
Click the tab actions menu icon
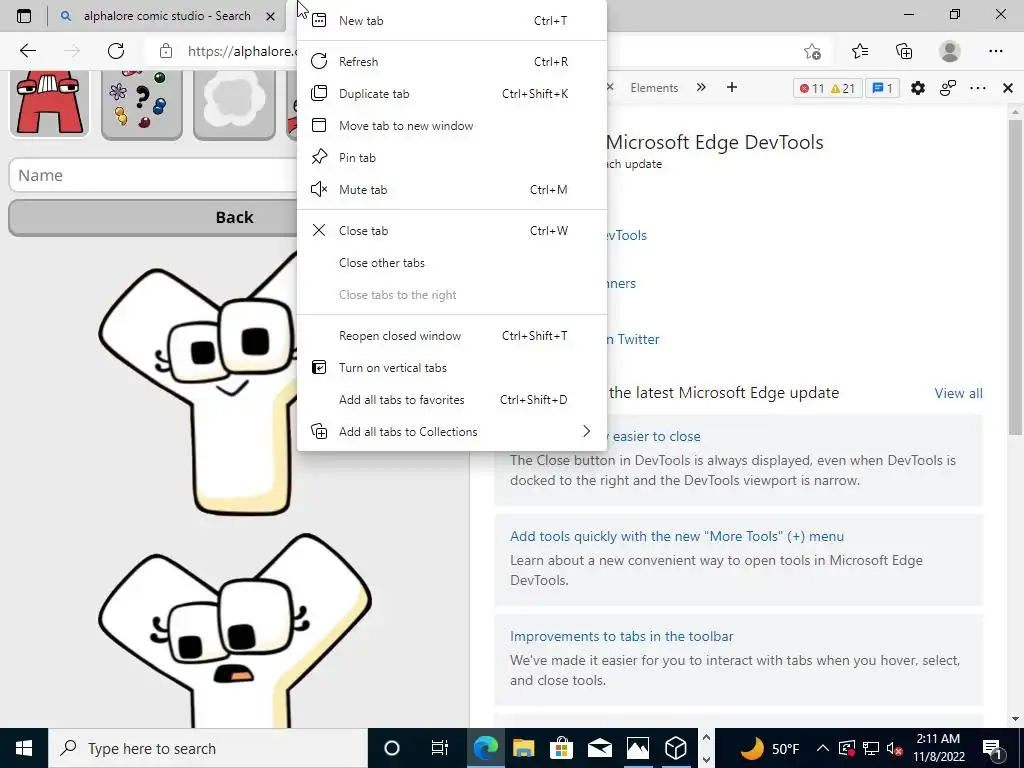tap(24, 16)
